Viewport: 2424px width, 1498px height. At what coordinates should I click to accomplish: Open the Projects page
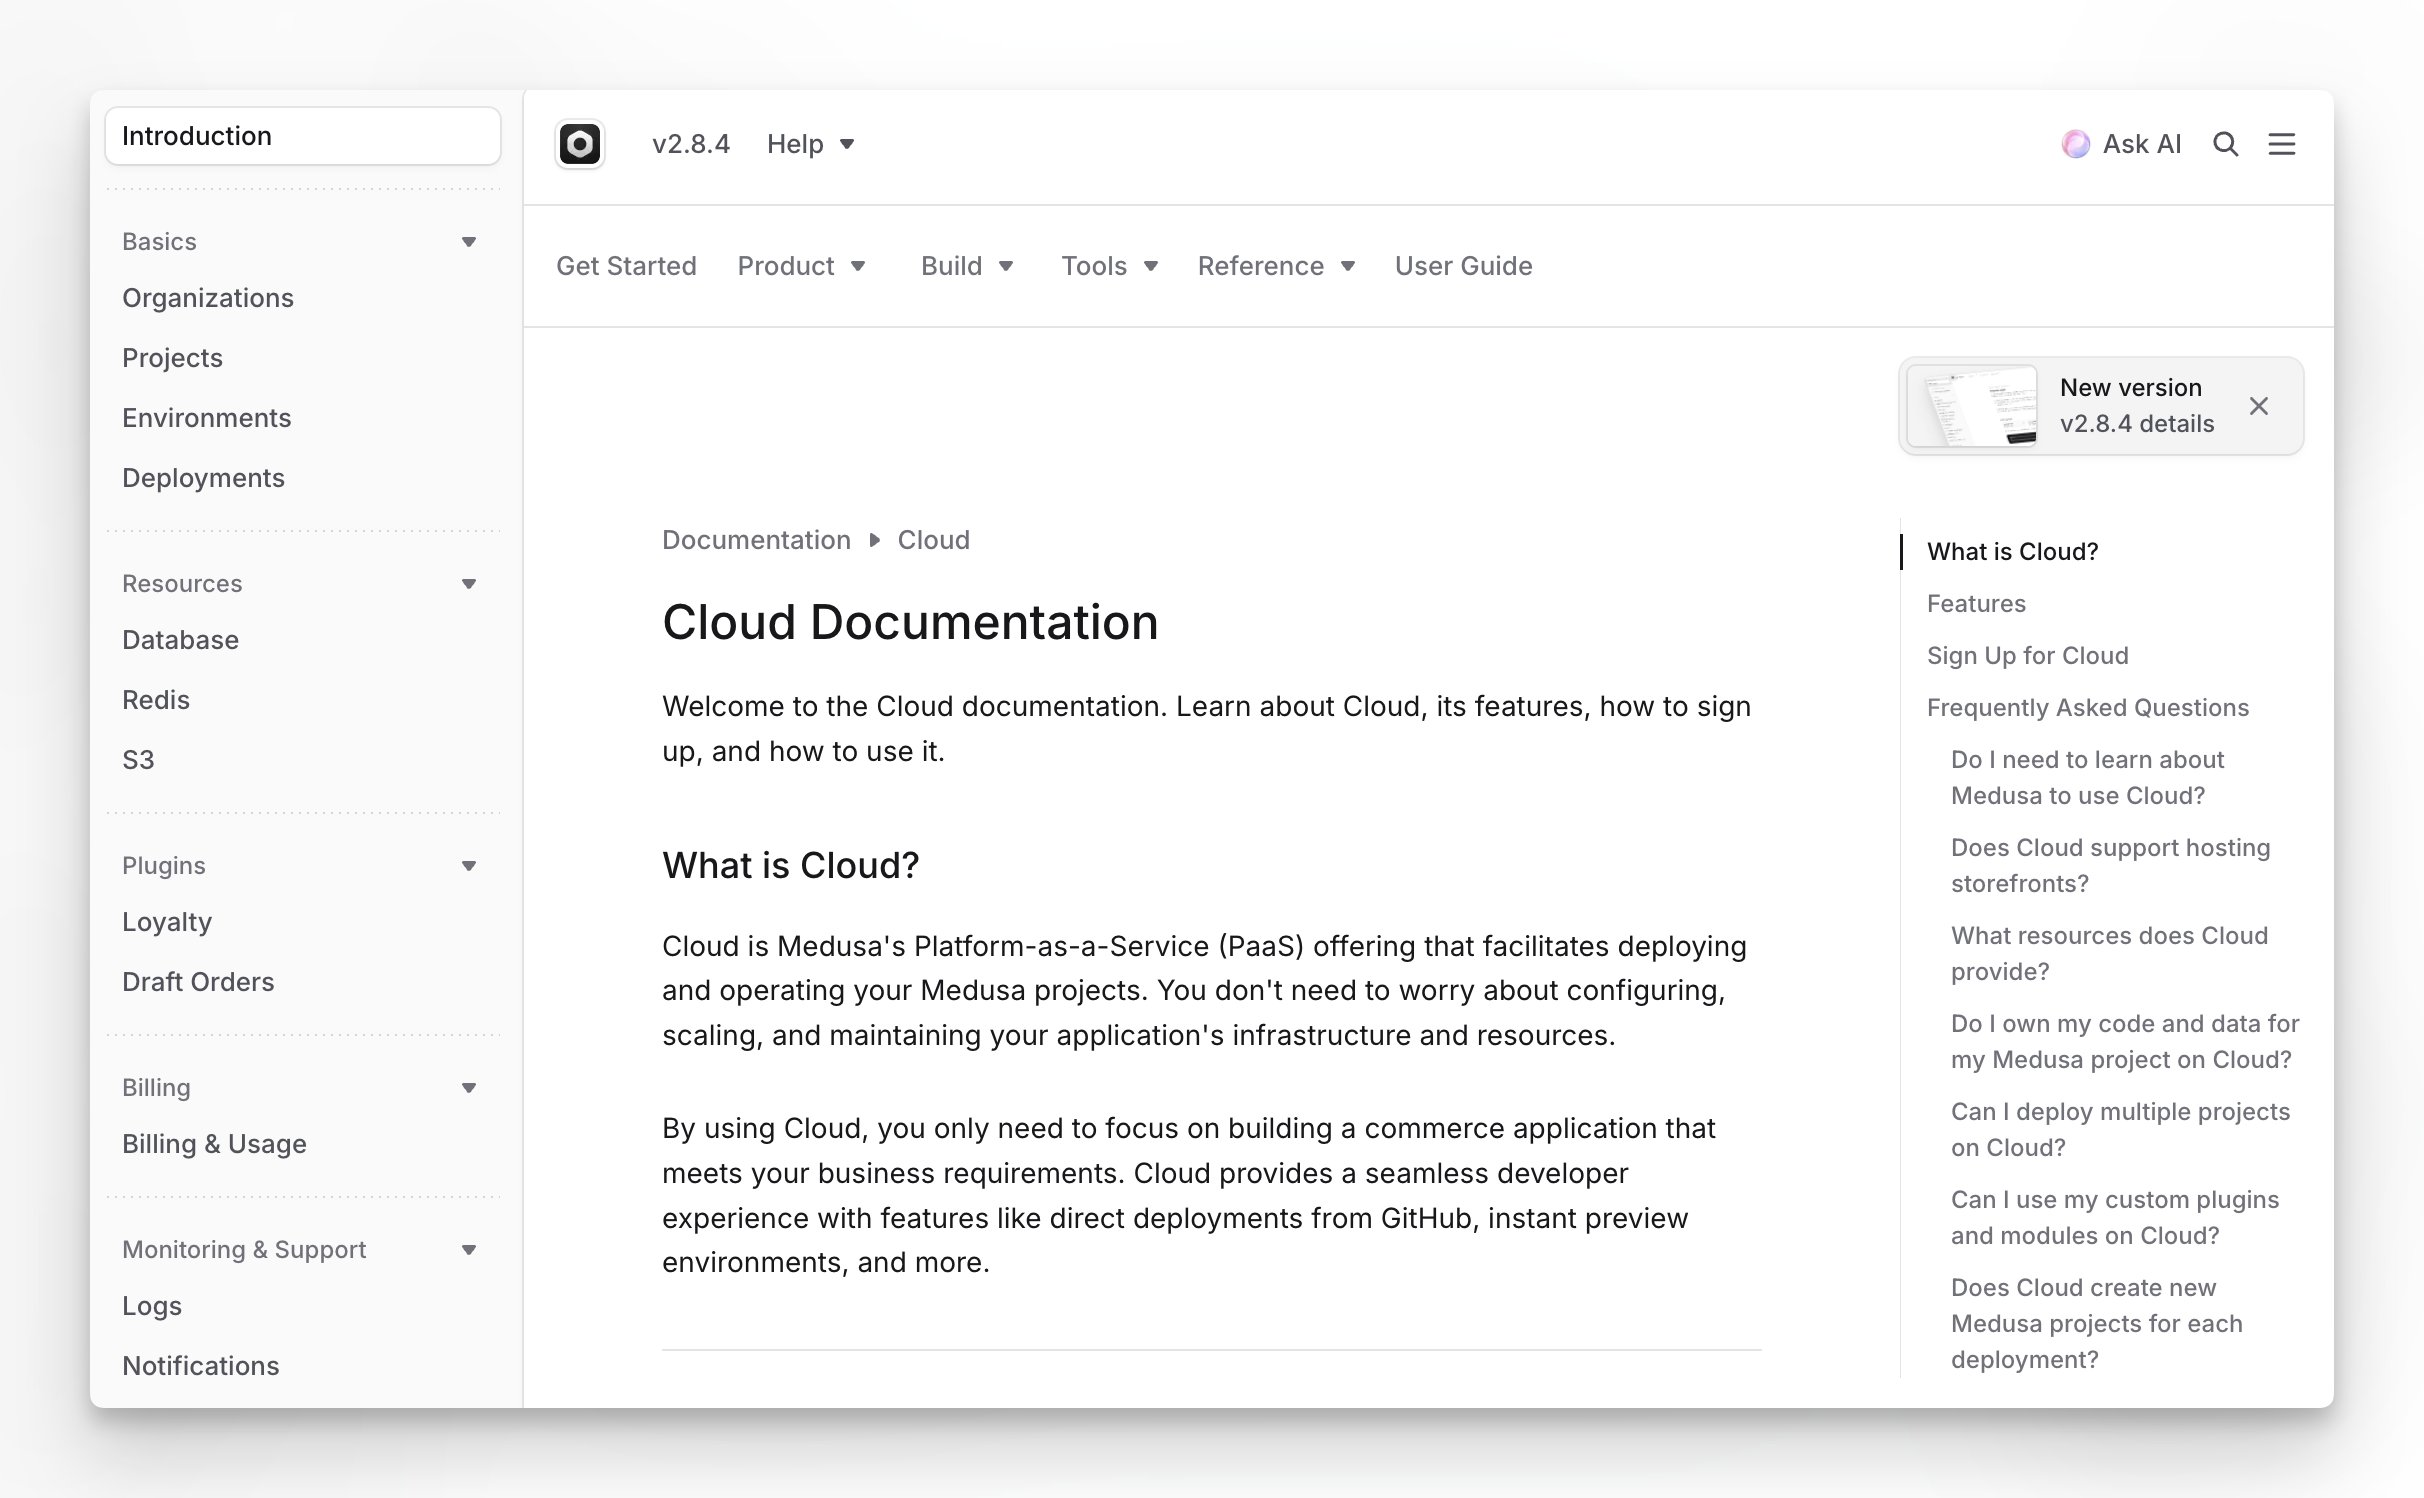(x=172, y=358)
